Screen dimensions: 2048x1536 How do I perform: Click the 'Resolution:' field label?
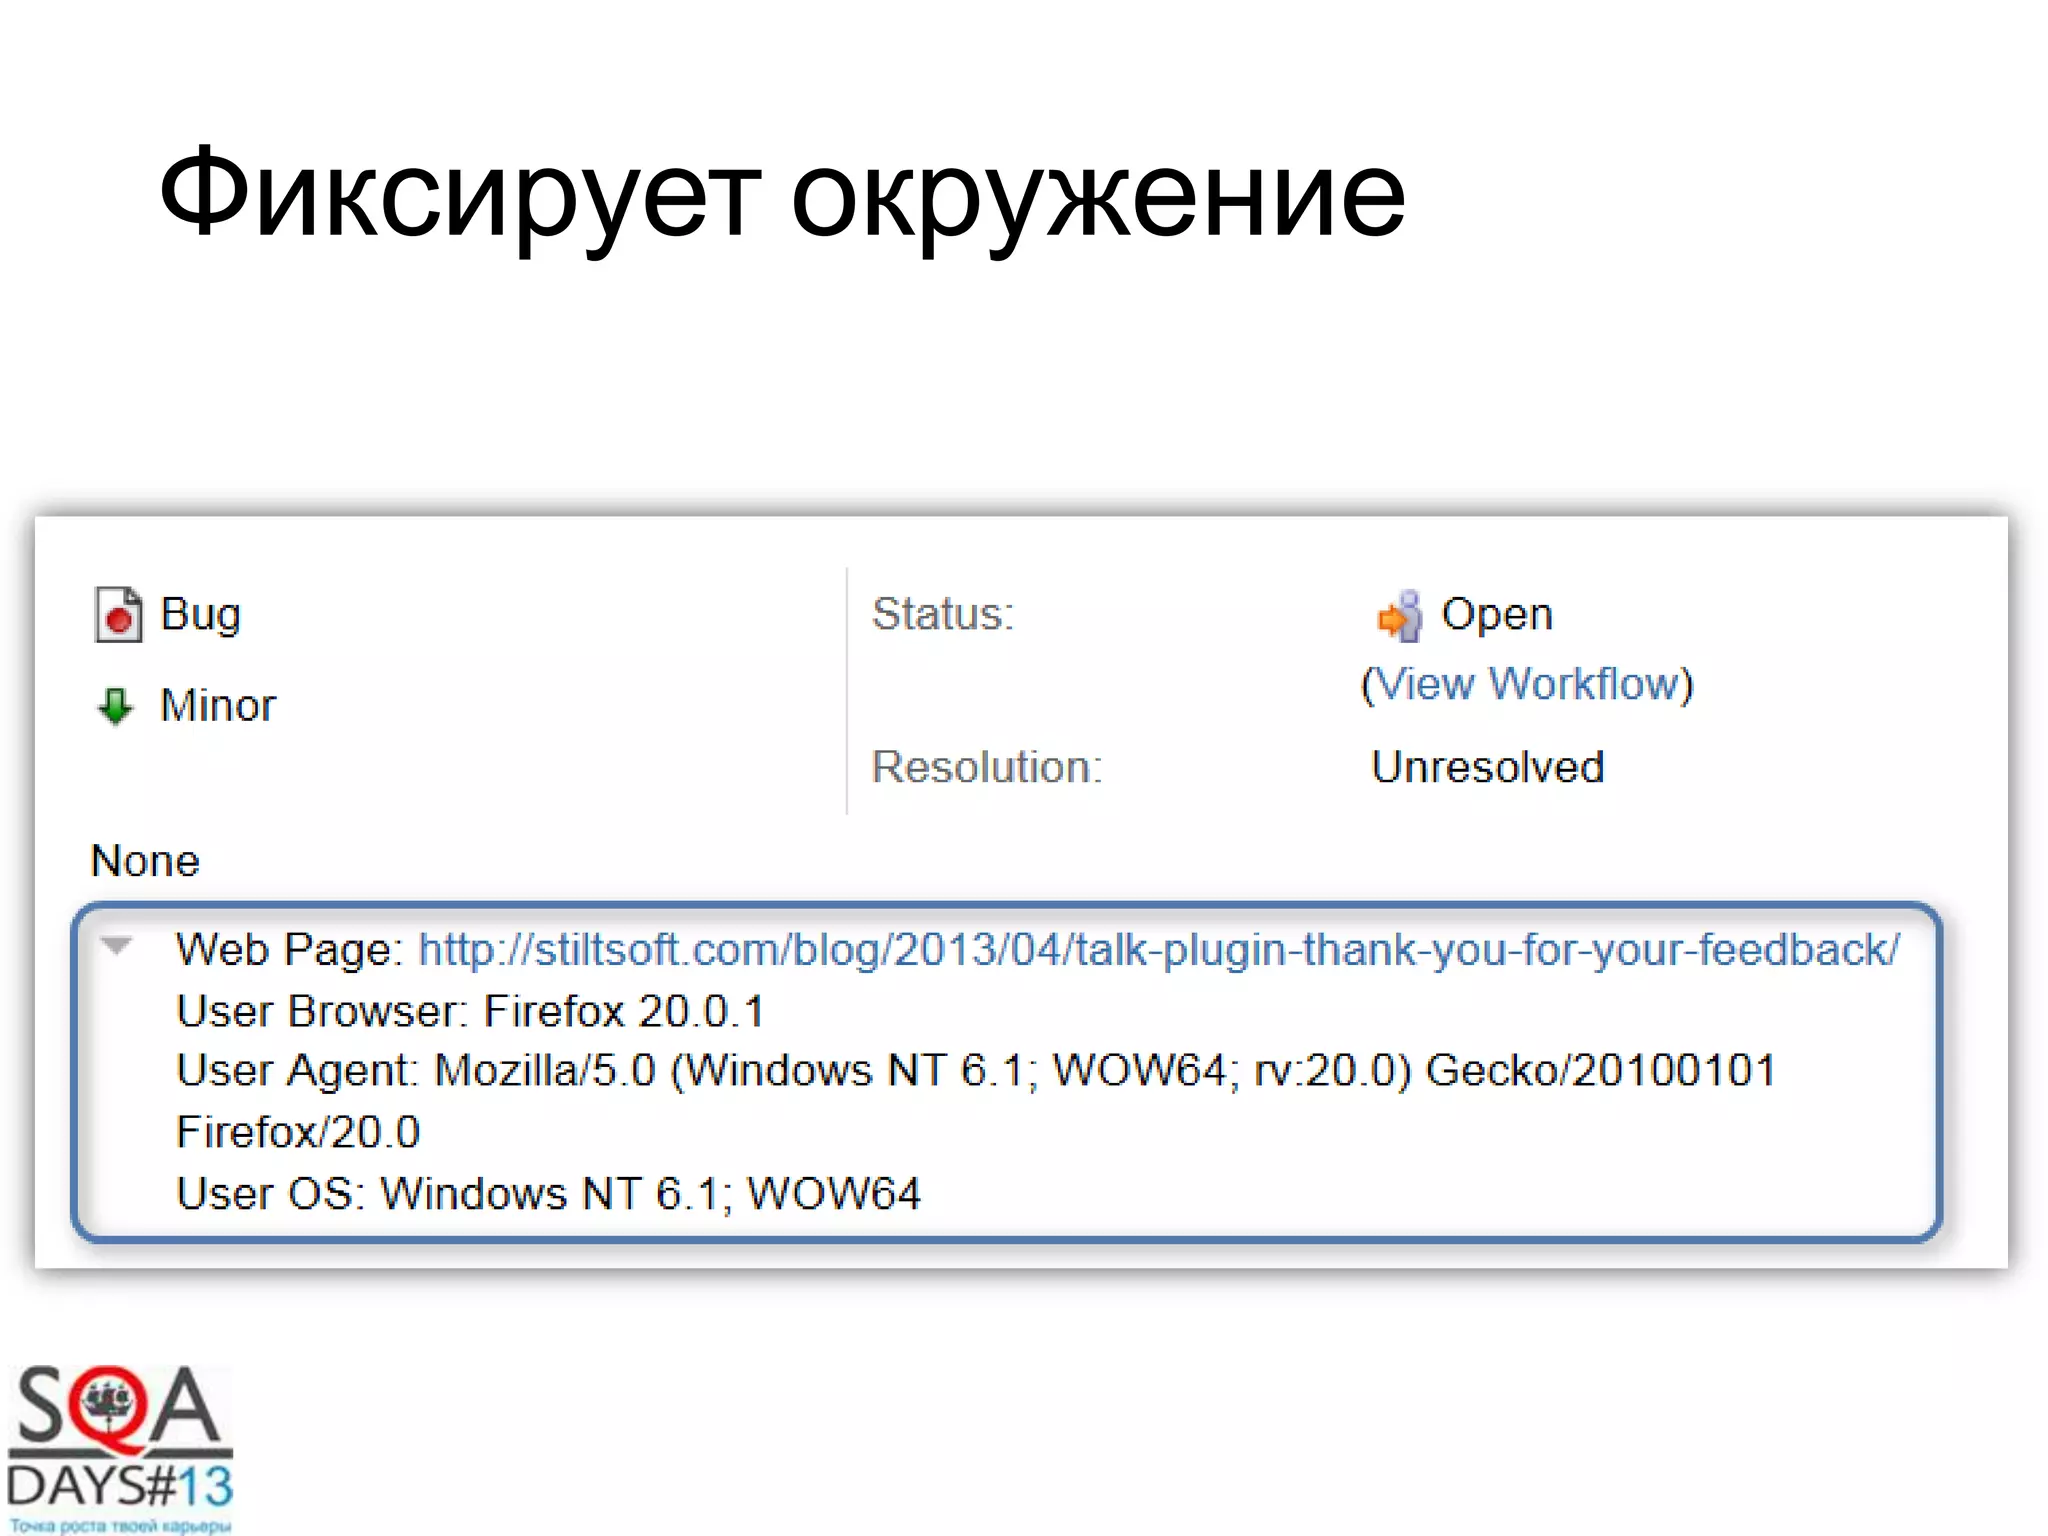987,767
